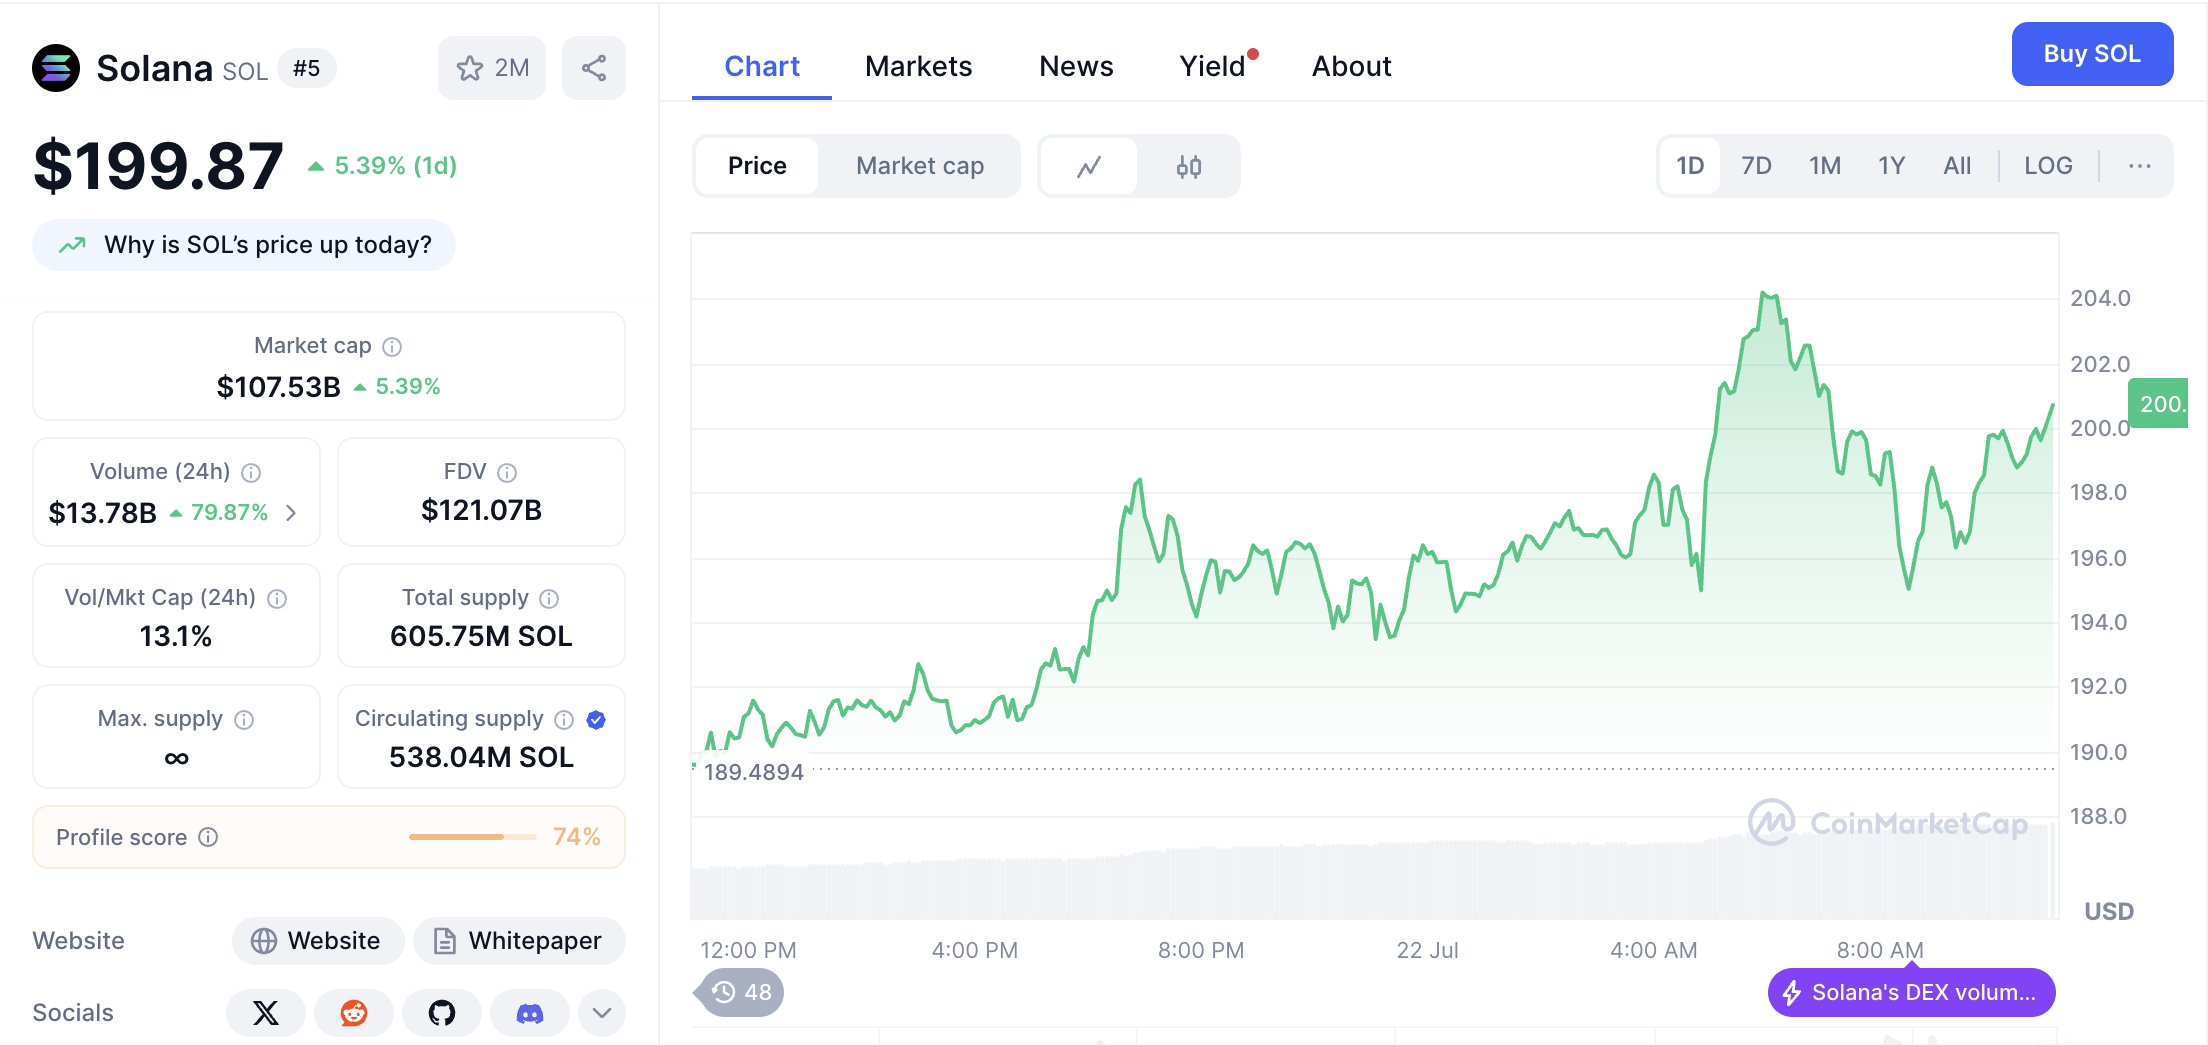Click the $199.87 price value
Image resolution: width=2208 pixels, height=1045 pixels.
158,166
